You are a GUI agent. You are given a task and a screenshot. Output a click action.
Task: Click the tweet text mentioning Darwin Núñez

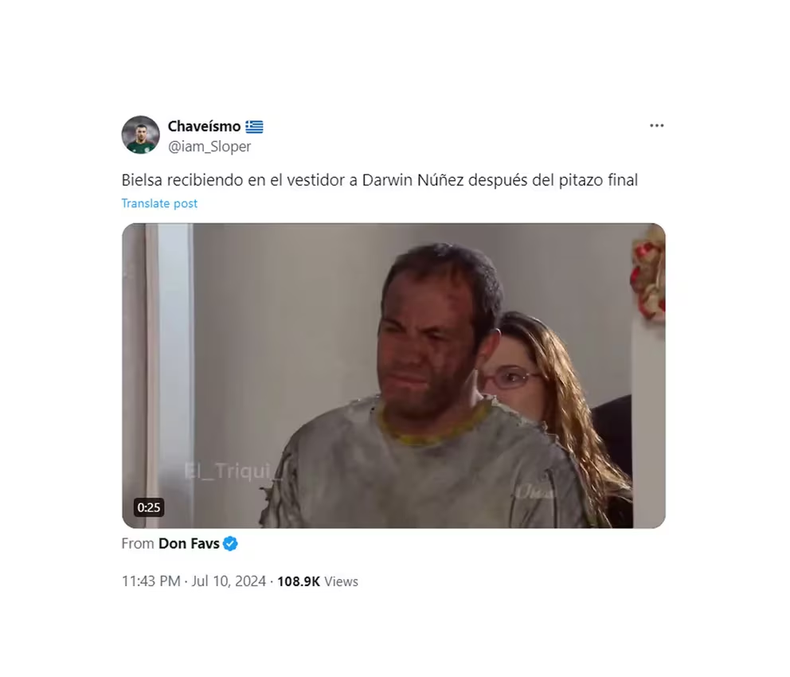[x=379, y=180]
